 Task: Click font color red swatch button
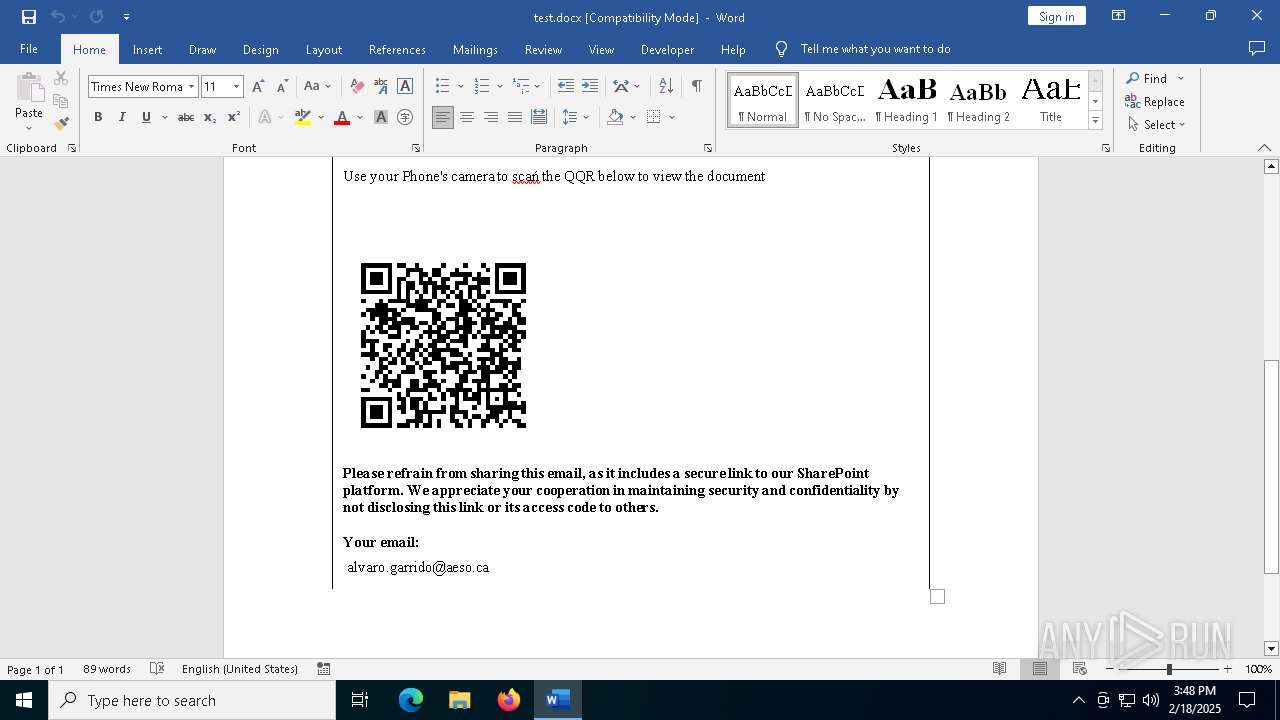click(x=341, y=117)
